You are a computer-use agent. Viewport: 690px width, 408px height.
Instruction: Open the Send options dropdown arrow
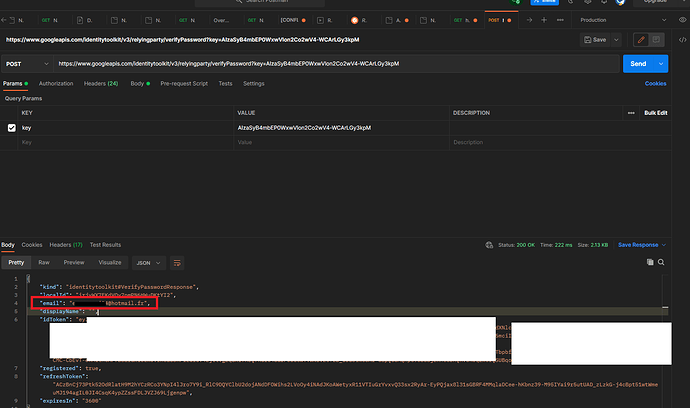click(661, 64)
